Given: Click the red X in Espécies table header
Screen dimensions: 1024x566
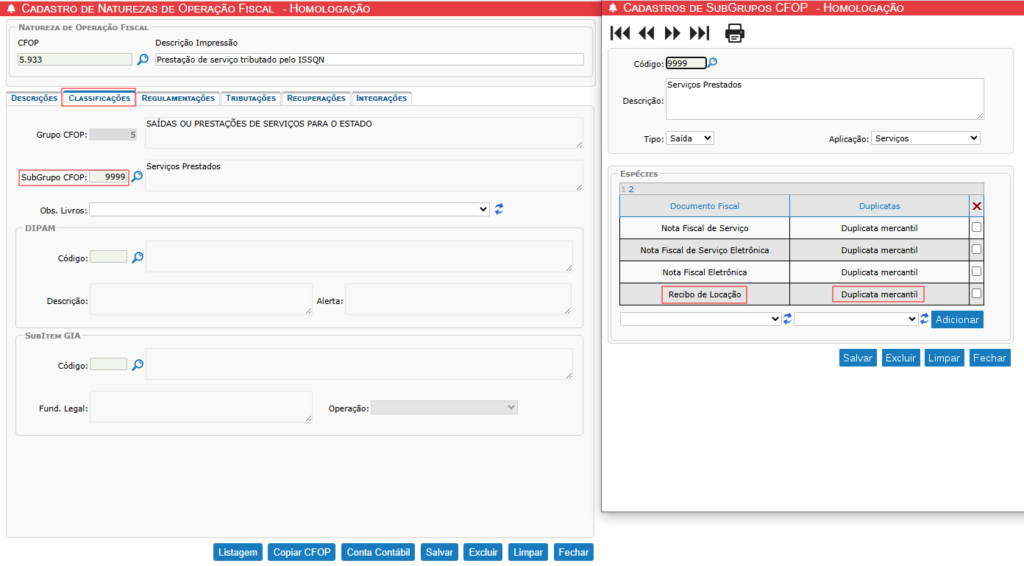Looking at the screenshot, I should point(976,206).
